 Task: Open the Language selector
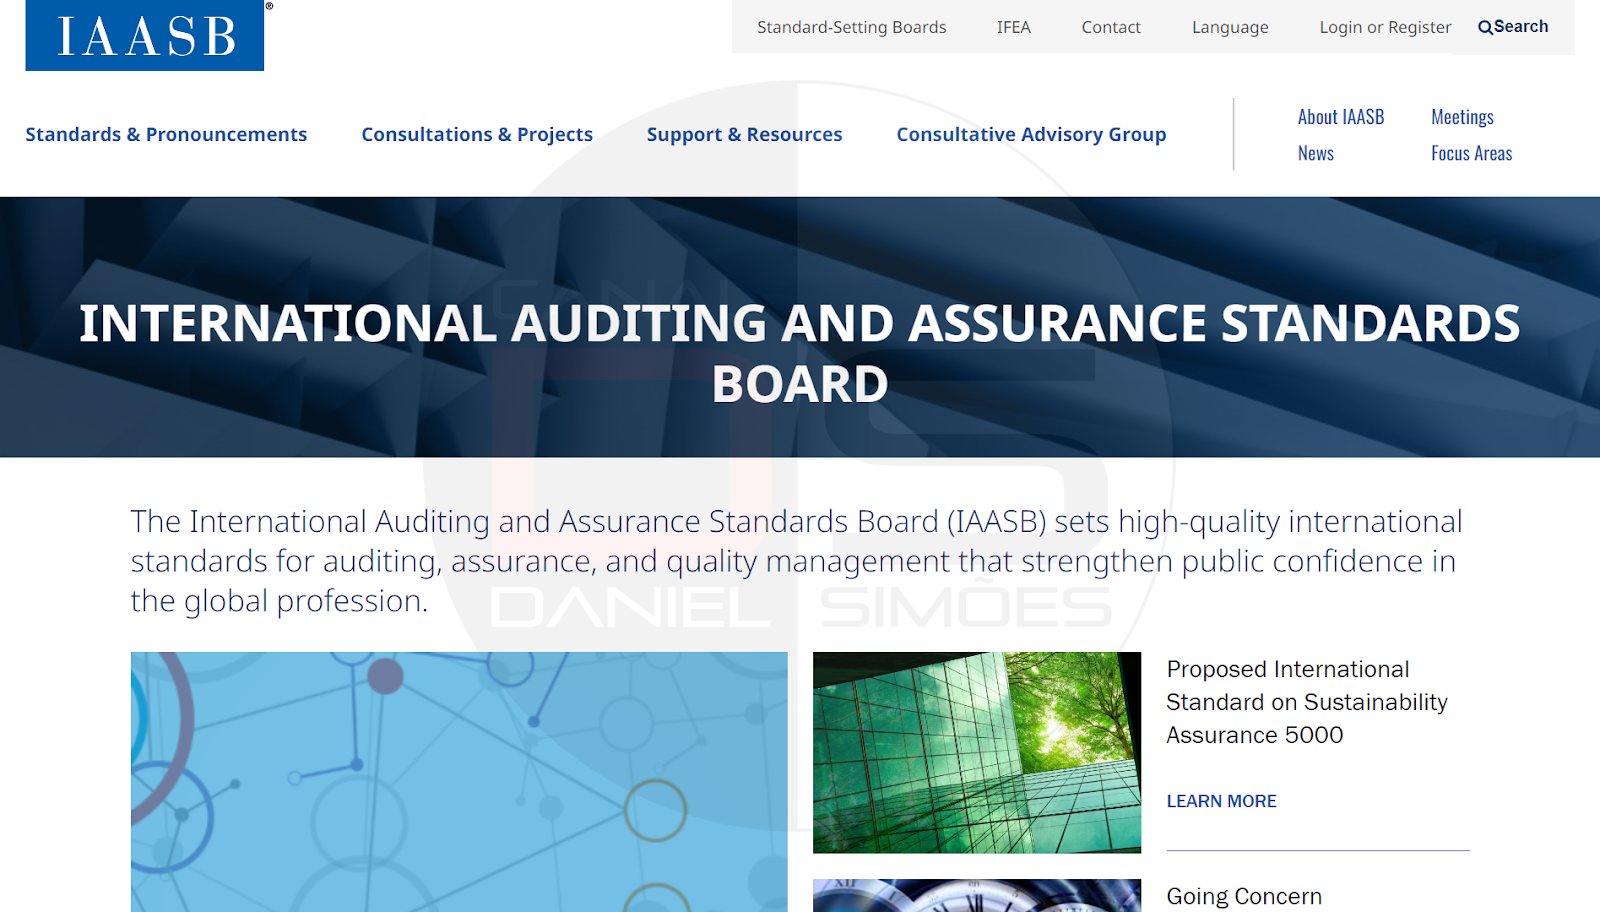click(1230, 27)
